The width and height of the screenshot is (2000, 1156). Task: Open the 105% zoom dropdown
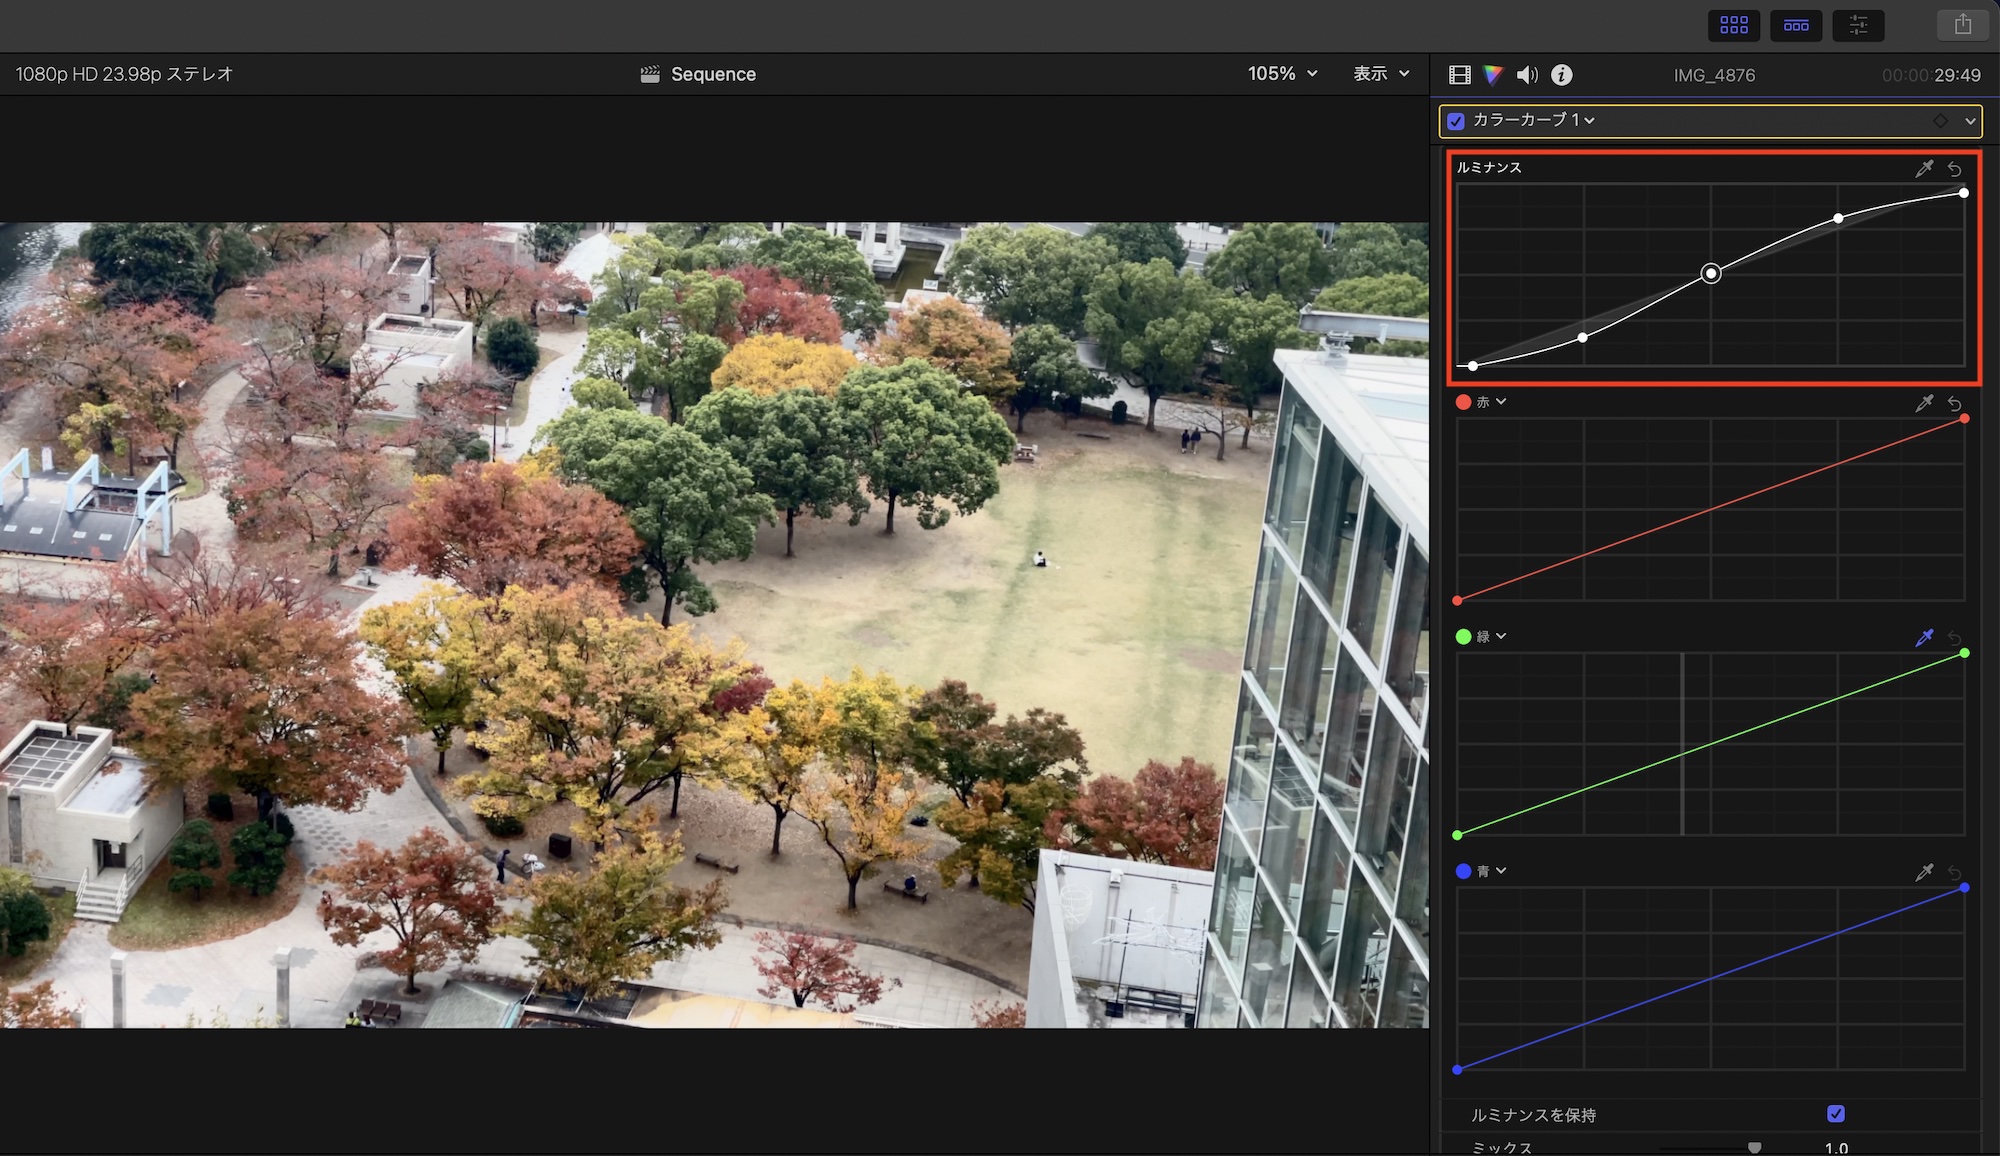coord(1283,74)
